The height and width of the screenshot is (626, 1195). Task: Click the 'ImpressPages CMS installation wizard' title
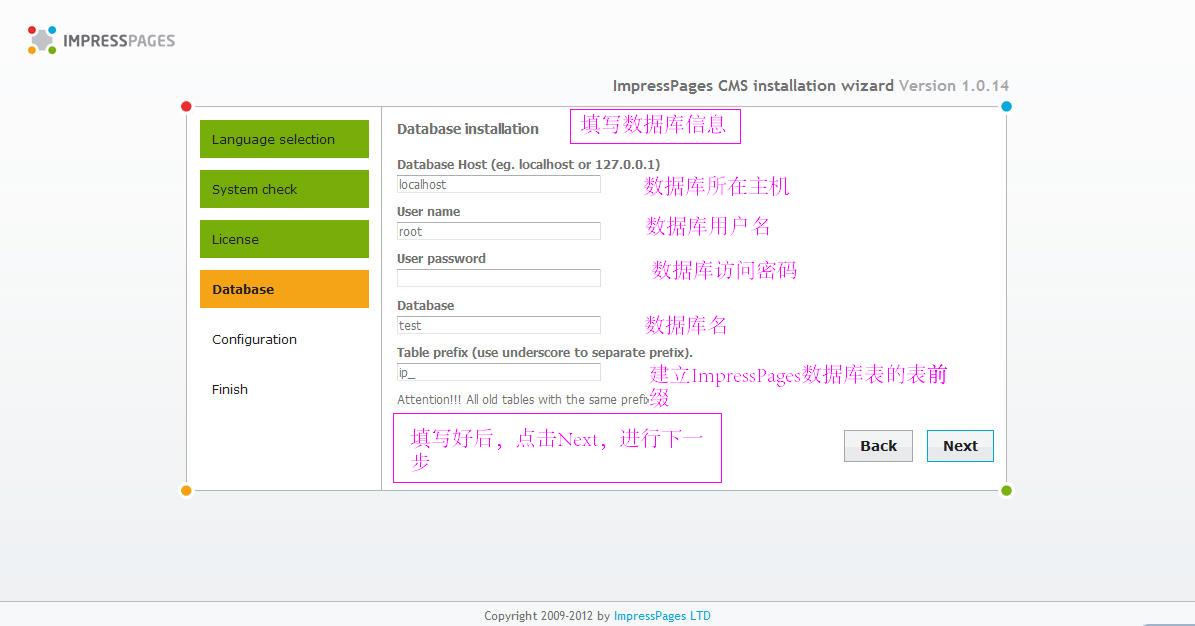(753, 85)
